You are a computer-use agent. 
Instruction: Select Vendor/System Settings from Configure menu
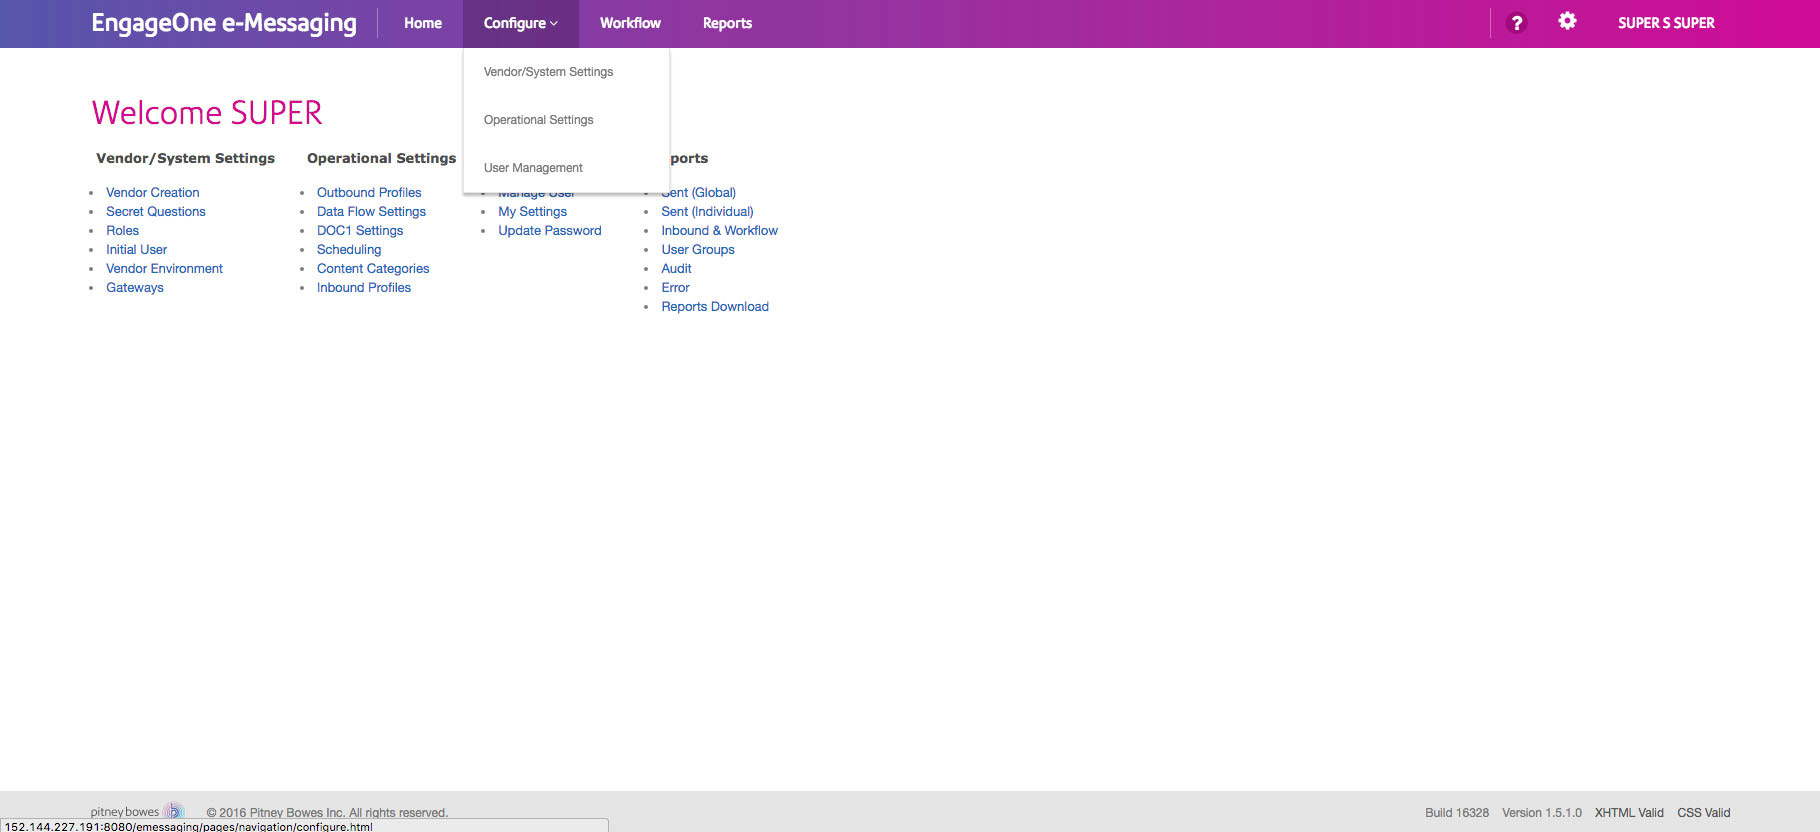coord(548,72)
